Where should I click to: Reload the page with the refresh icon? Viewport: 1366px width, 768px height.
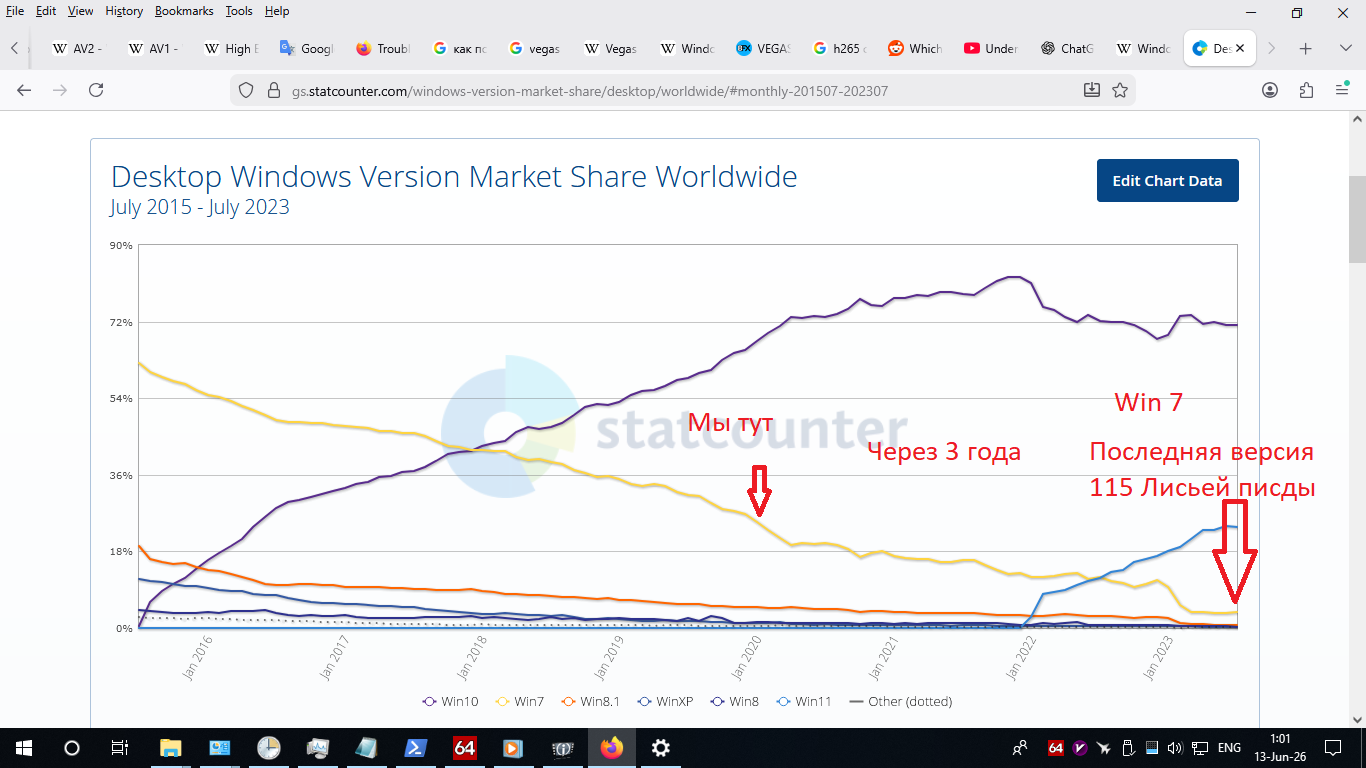coord(96,90)
